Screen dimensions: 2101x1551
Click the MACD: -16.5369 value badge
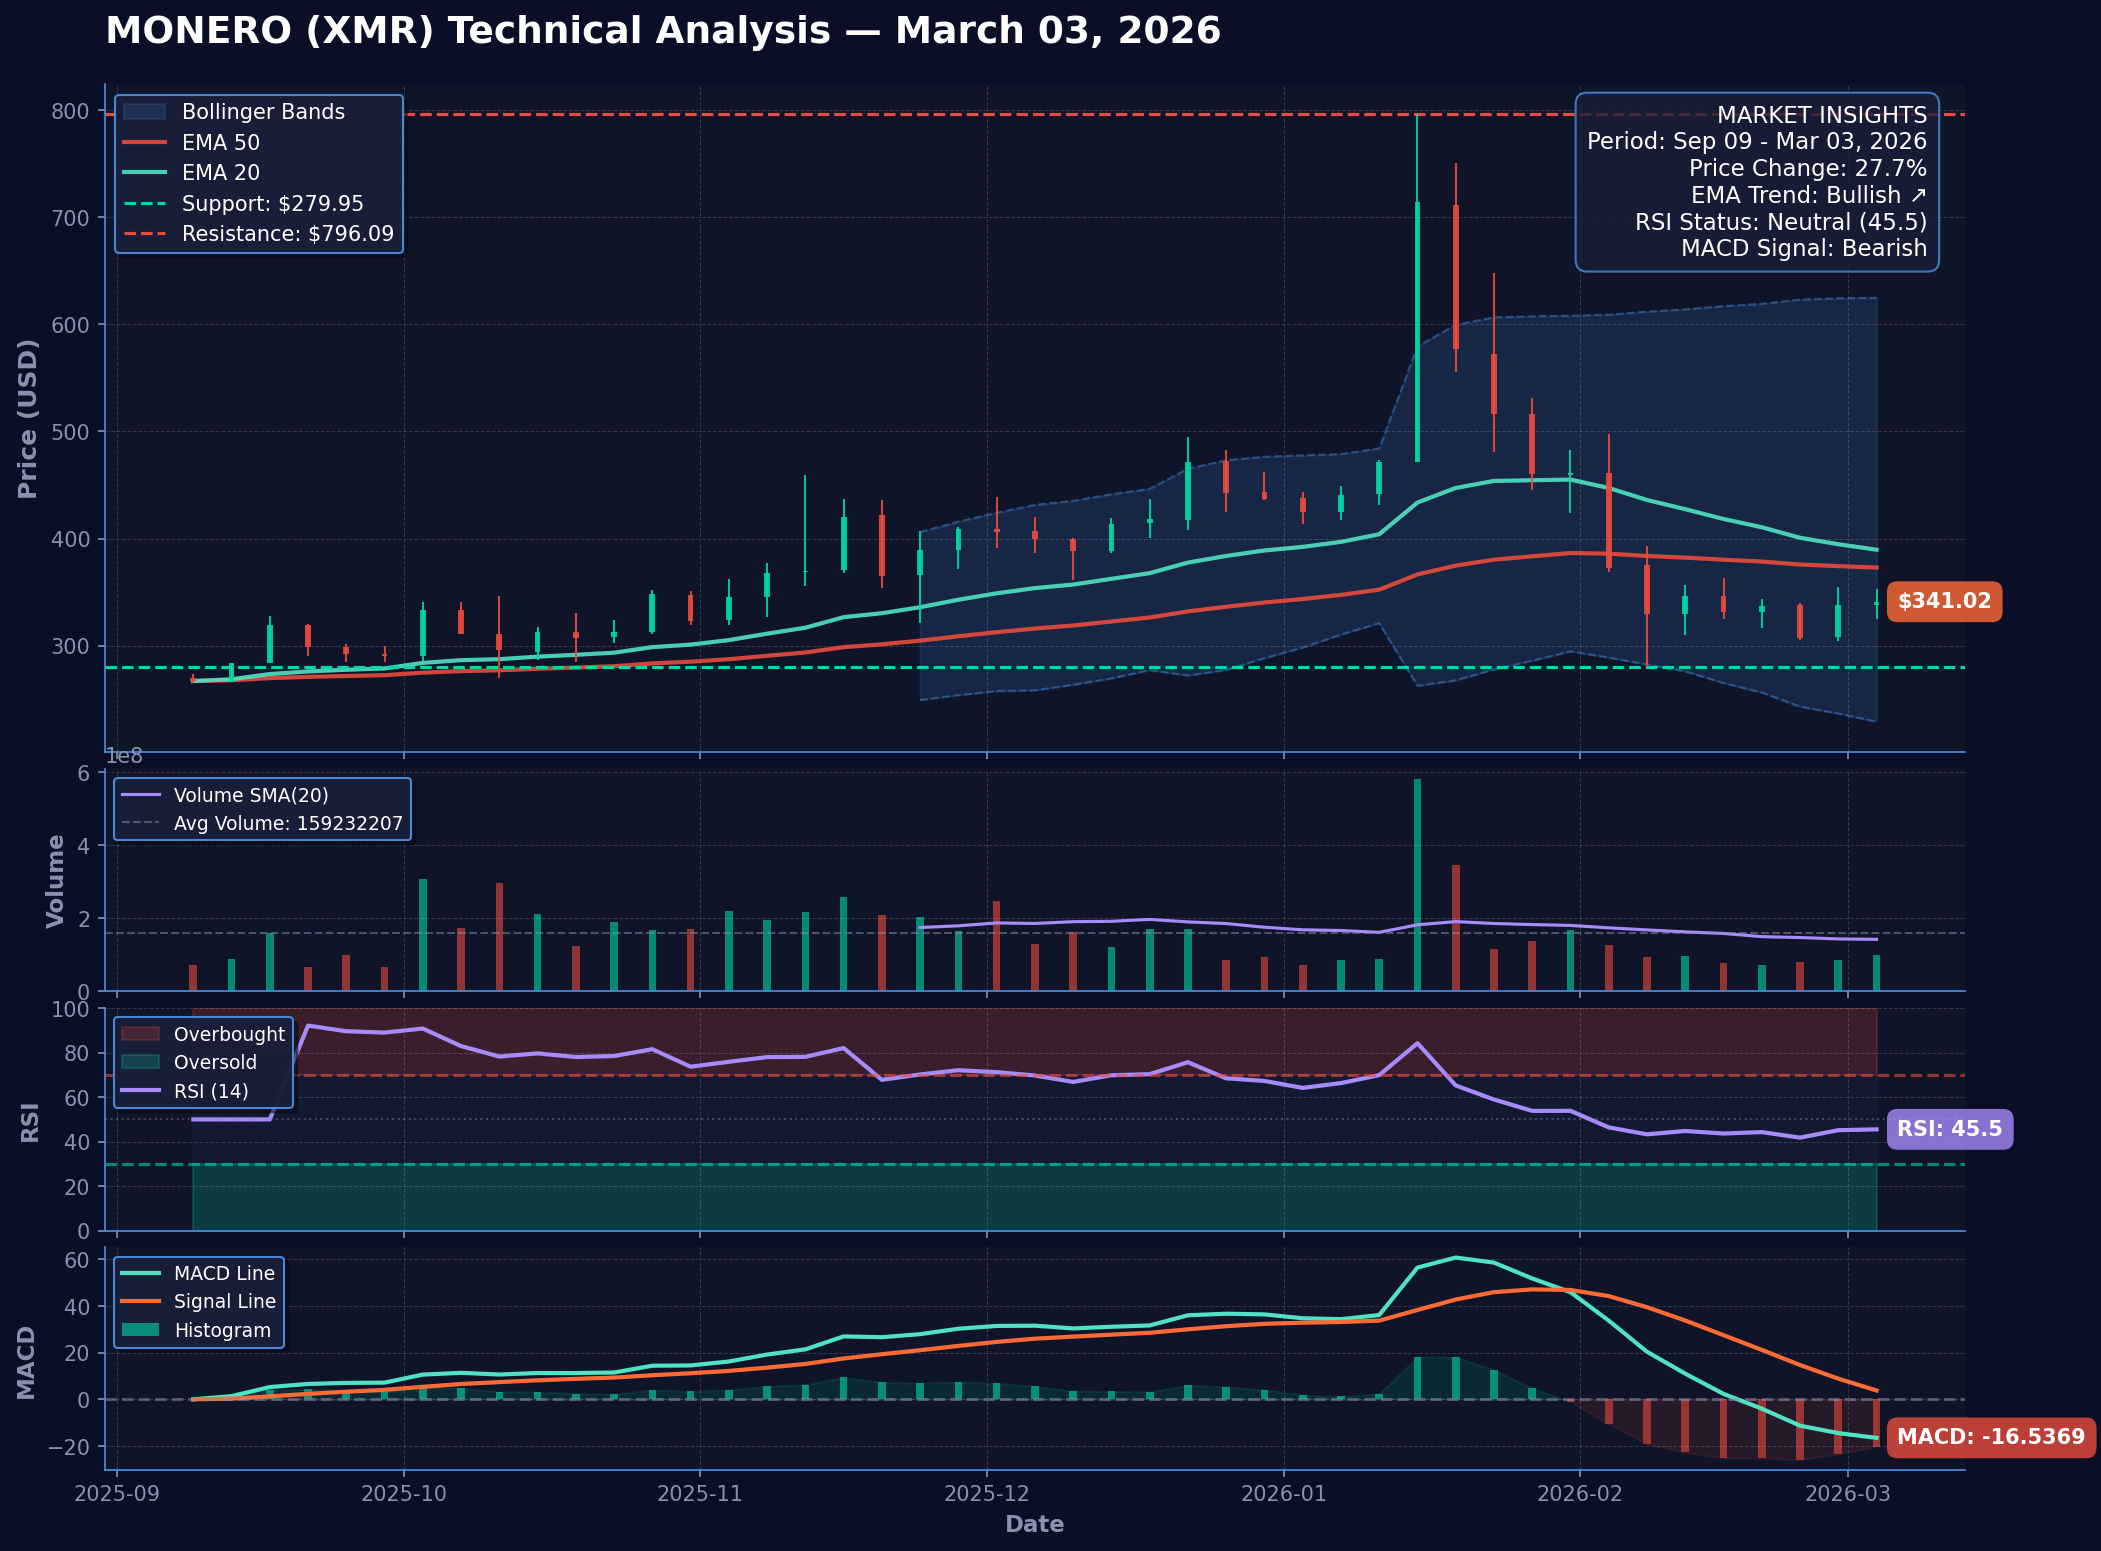coord(1990,1437)
